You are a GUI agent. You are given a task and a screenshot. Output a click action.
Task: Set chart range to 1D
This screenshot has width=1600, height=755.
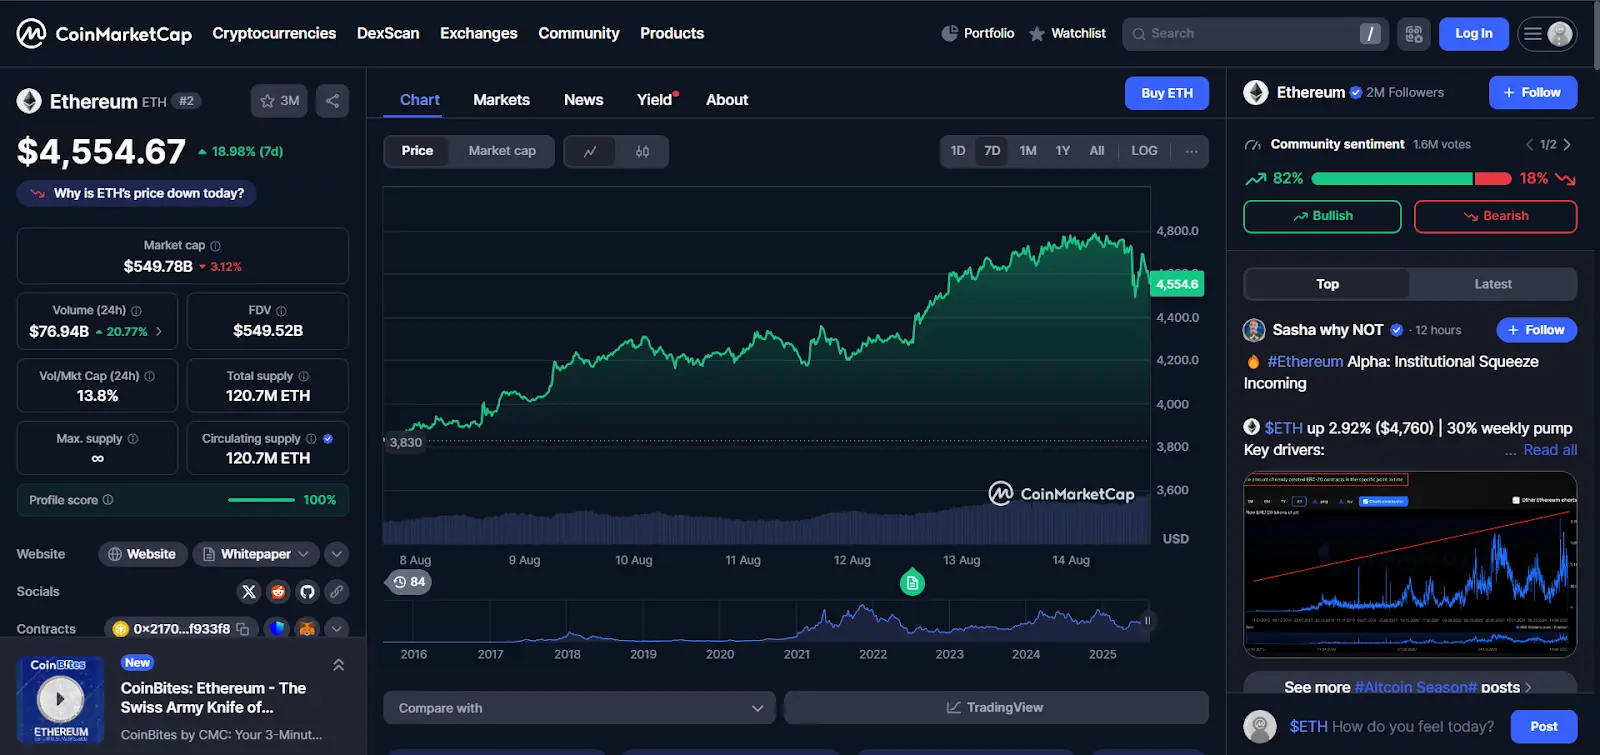958,151
